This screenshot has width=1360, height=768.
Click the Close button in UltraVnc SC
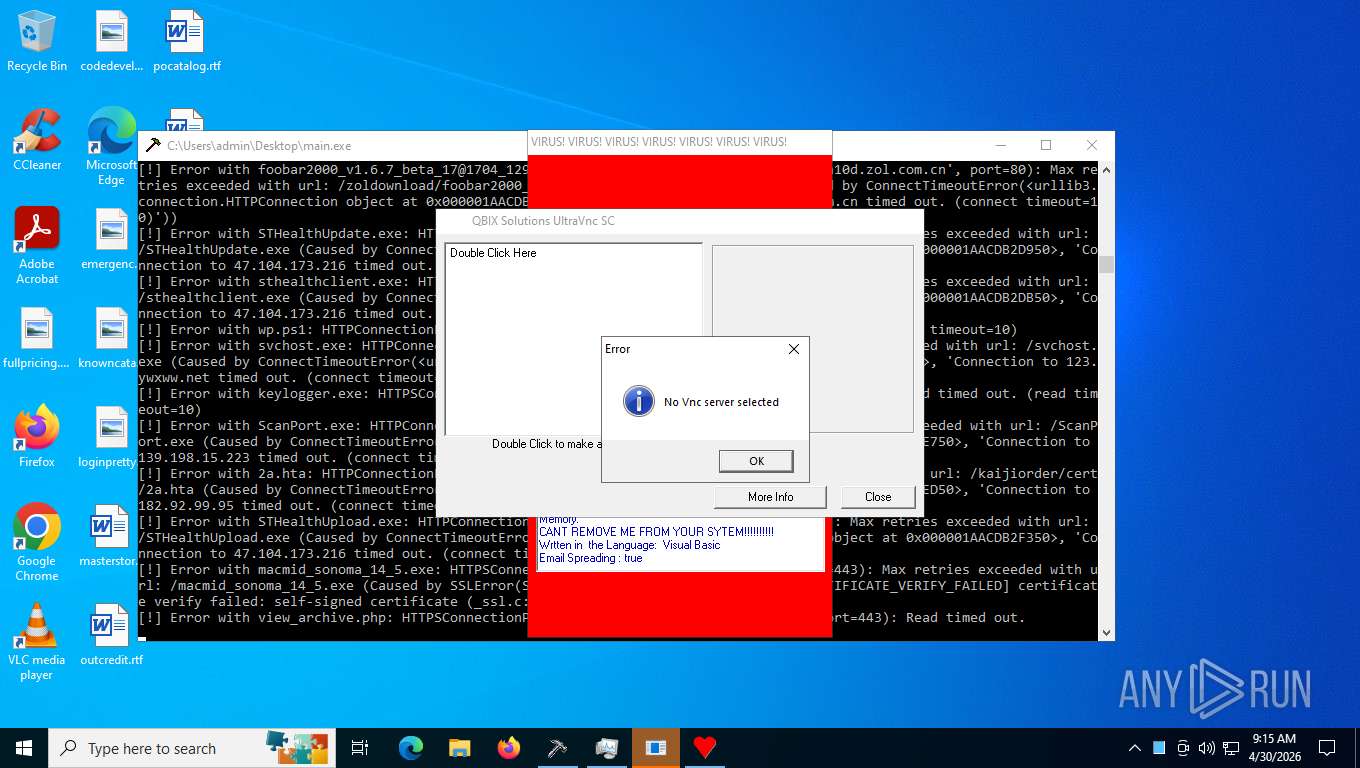(878, 497)
